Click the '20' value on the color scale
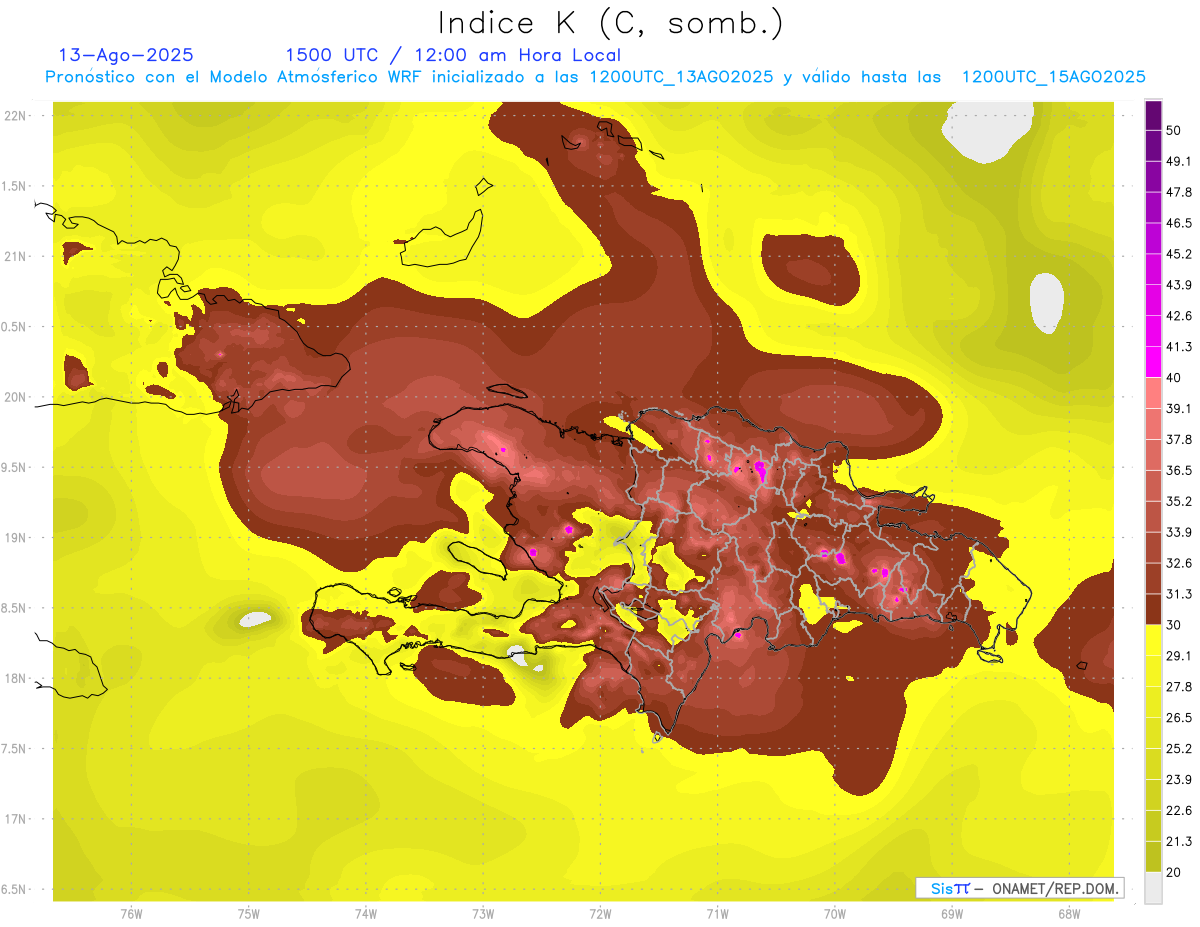This screenshot has width=1200, height=927. point(1174,872)
